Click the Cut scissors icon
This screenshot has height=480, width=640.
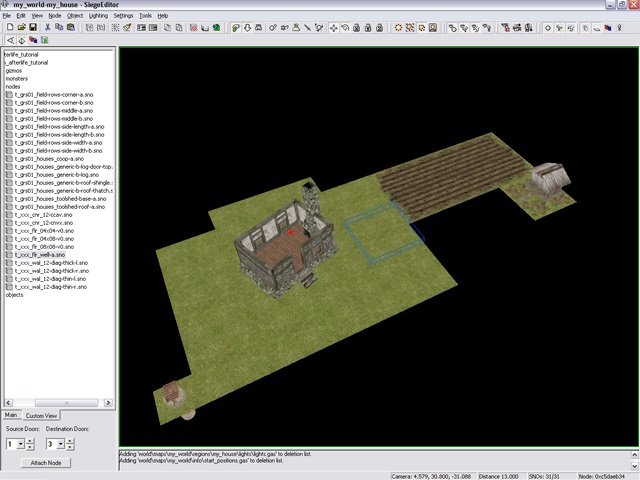(46, 27)
